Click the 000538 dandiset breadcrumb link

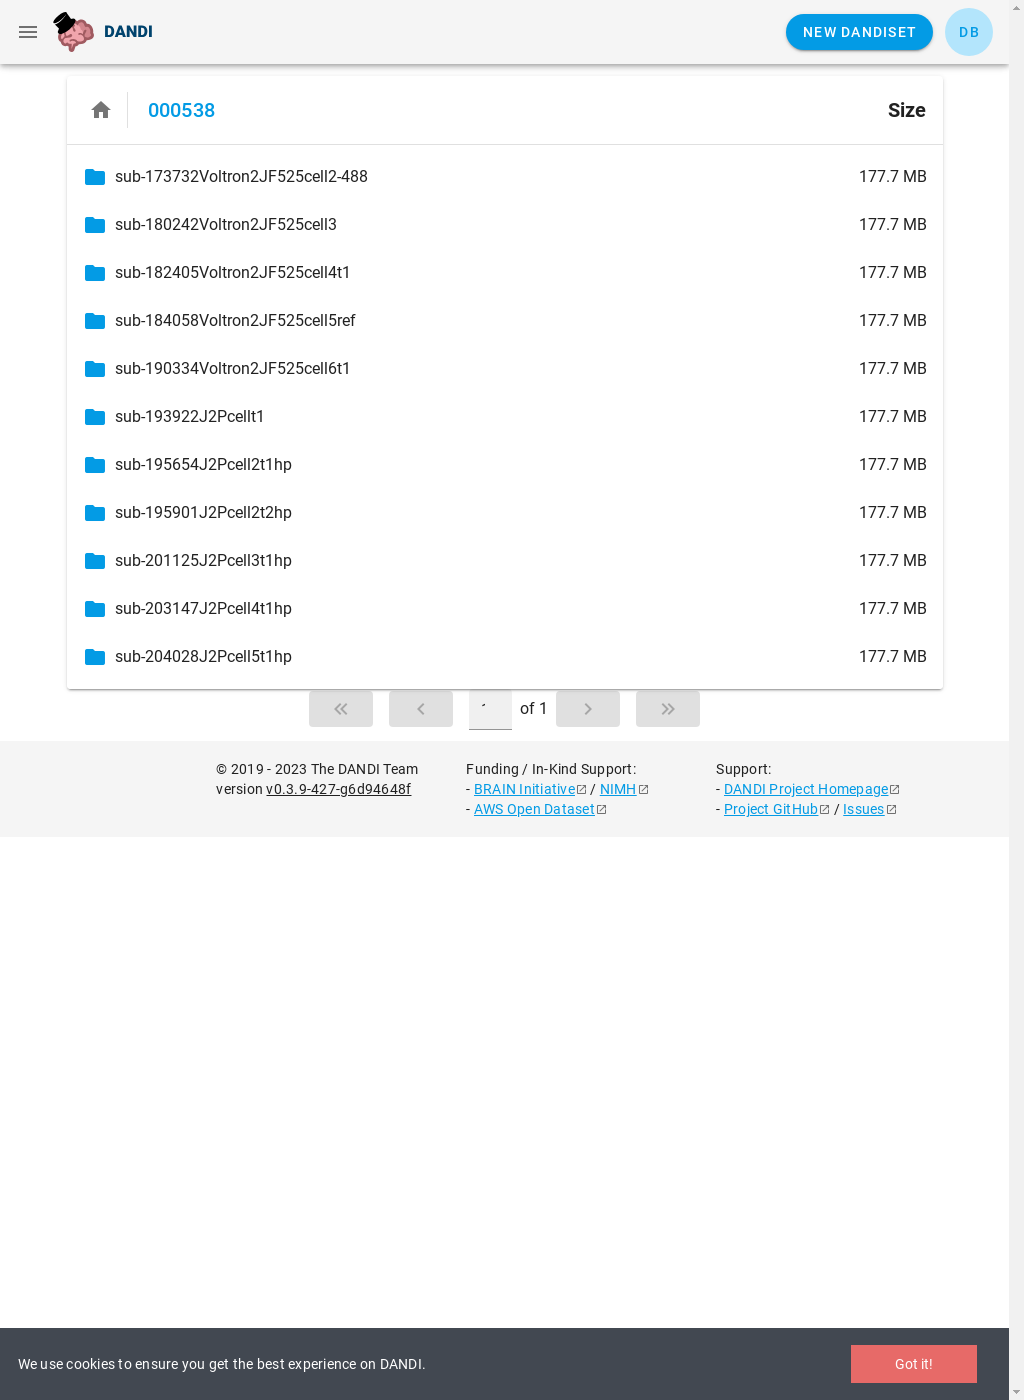[x=181, y=110]
